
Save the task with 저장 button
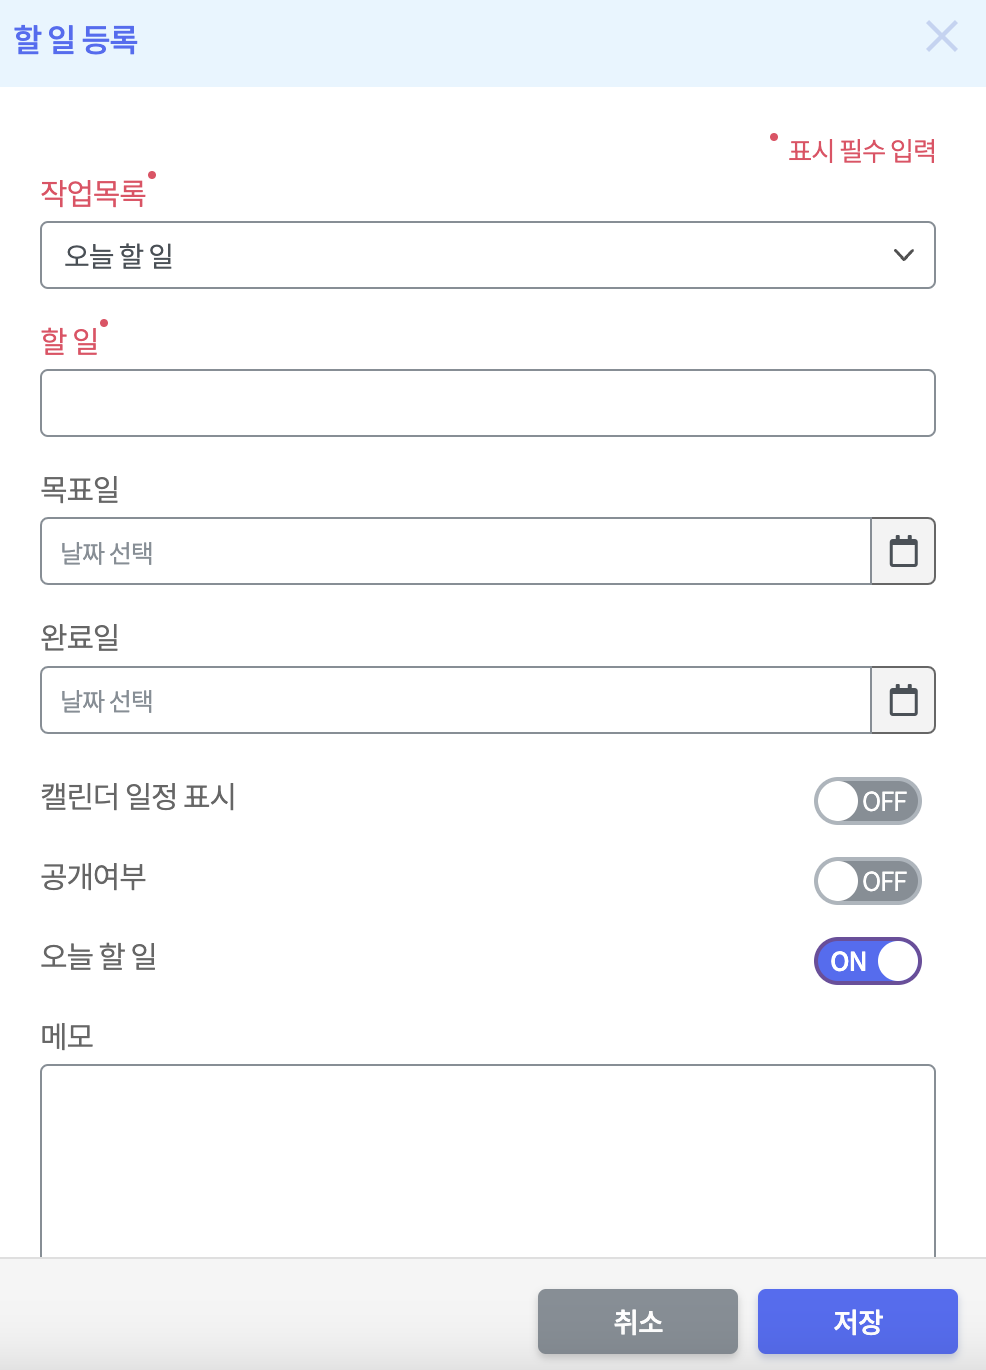pyautogui.click(x=857, y=1321)
